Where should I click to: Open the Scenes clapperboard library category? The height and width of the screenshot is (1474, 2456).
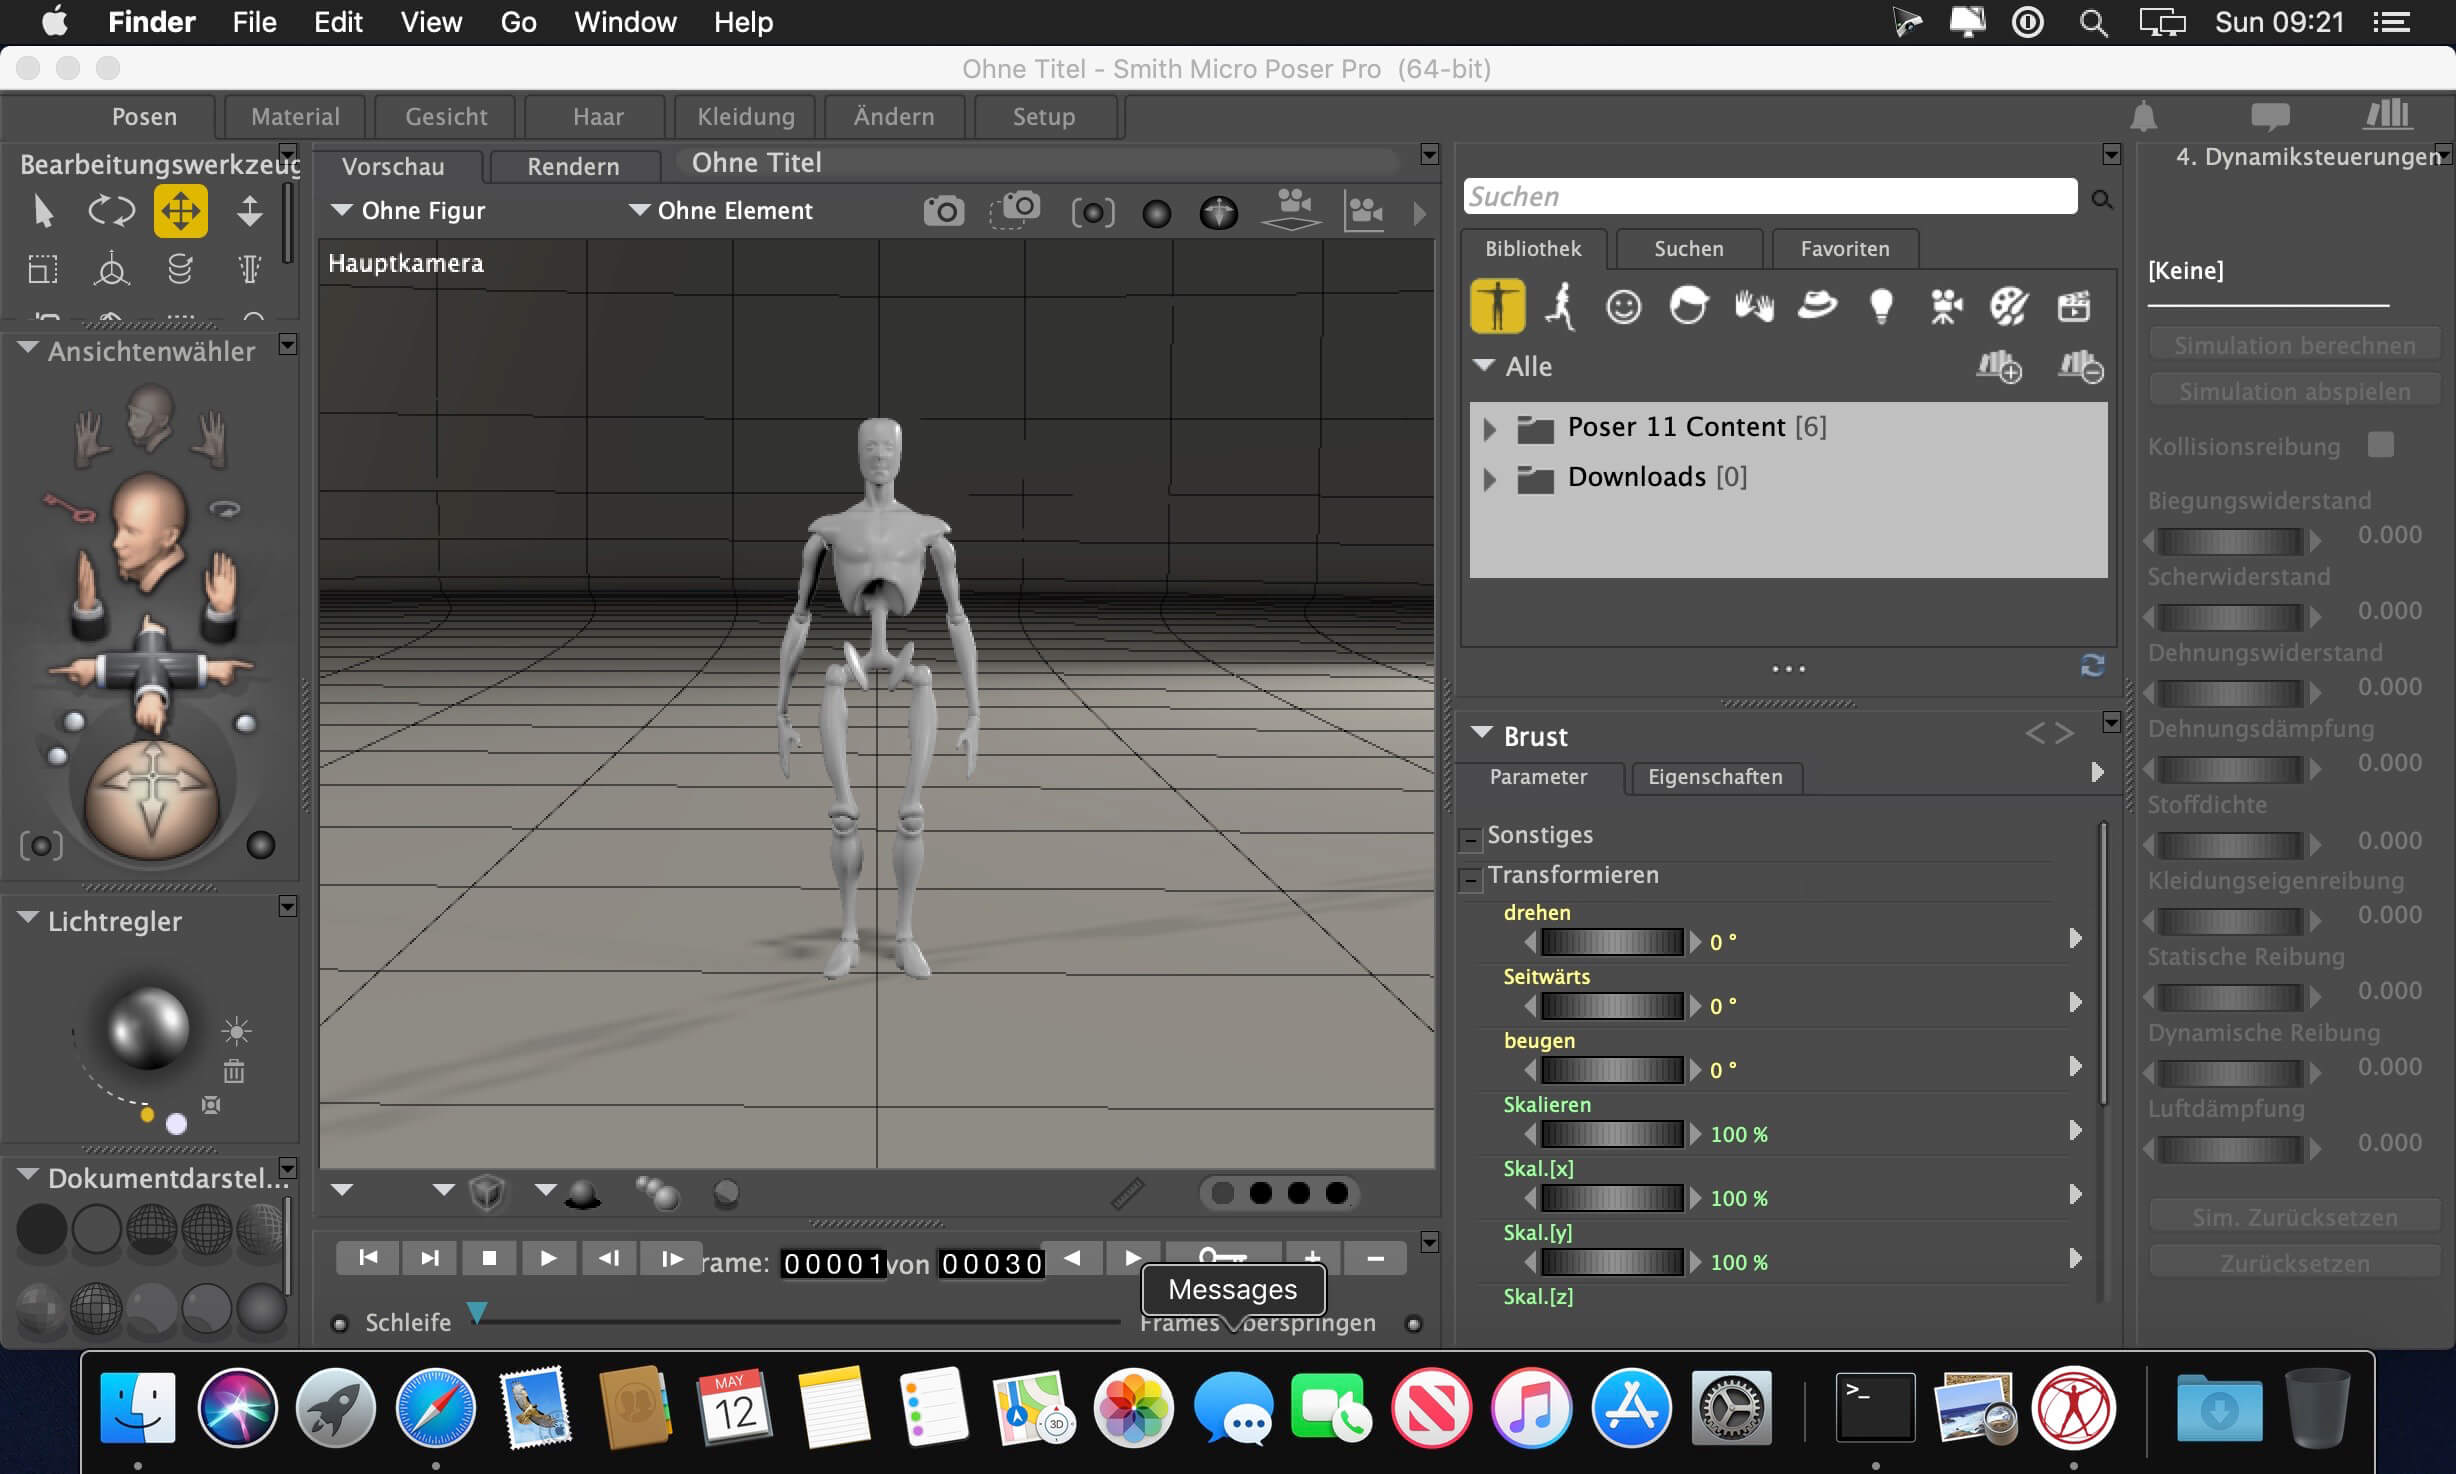2074,306
